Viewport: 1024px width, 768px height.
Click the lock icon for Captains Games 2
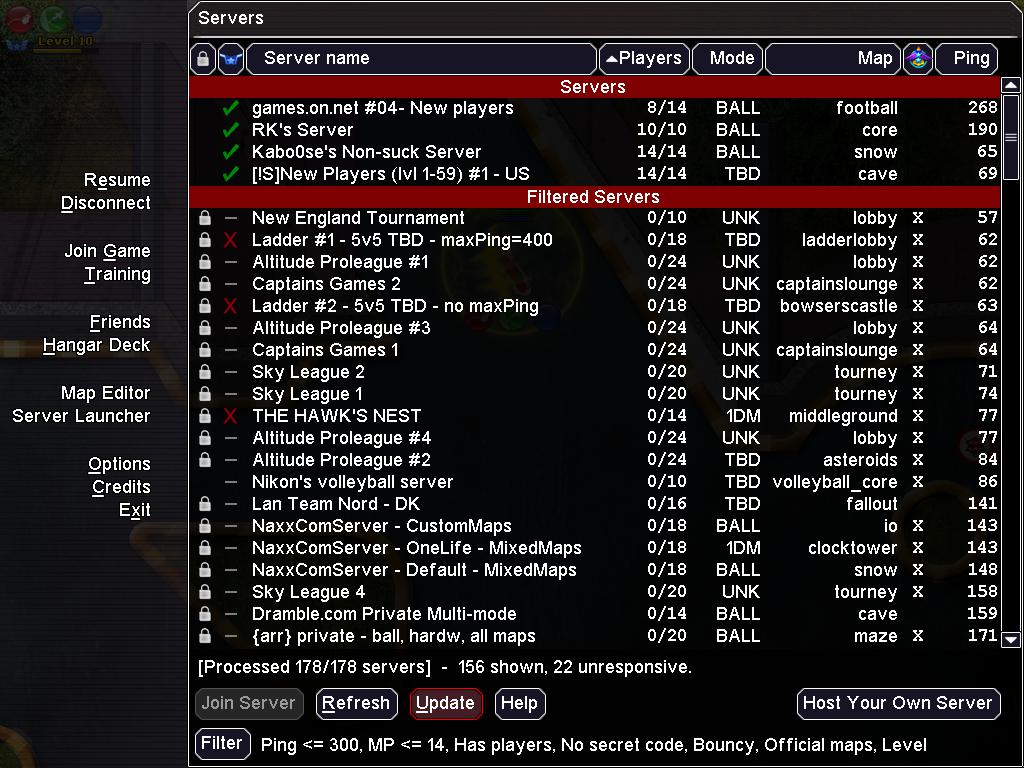pos(204,284)
